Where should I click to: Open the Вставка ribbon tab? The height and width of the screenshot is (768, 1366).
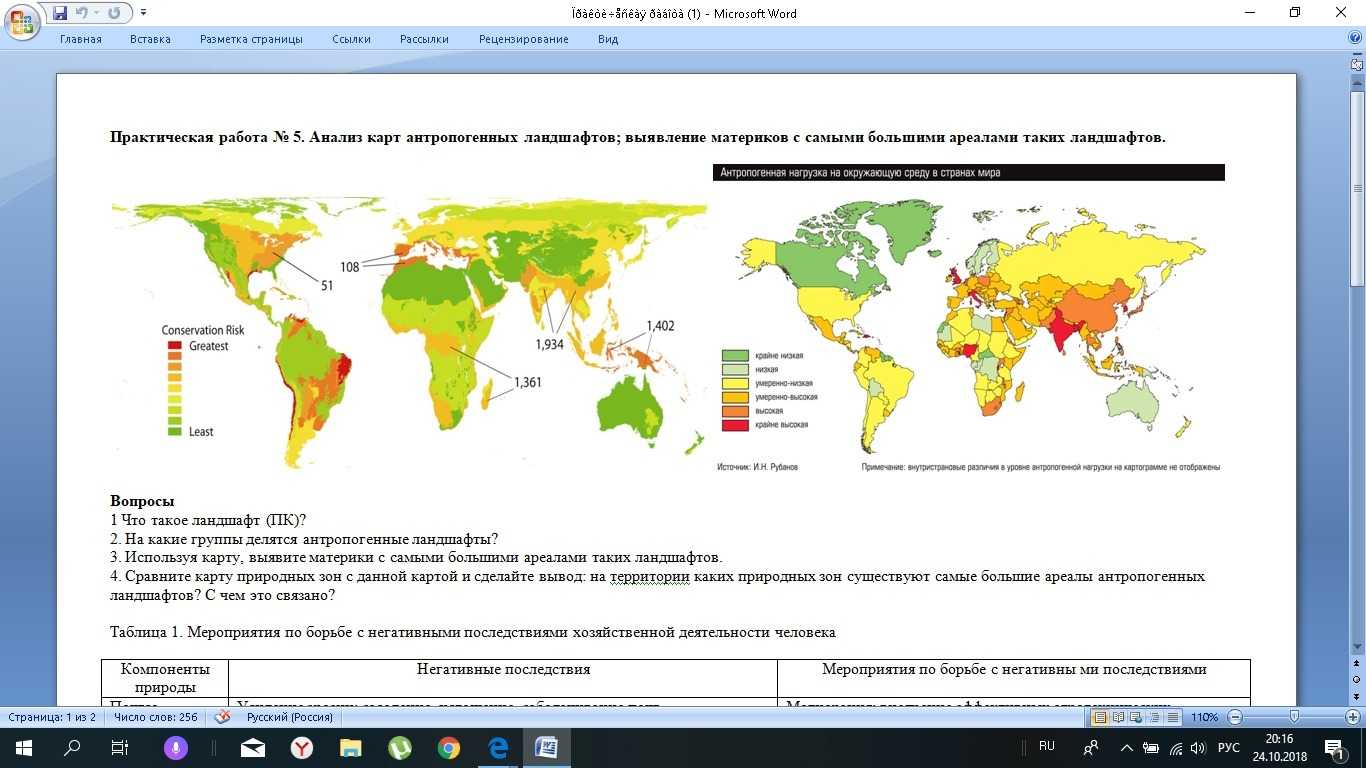point(150,39)
